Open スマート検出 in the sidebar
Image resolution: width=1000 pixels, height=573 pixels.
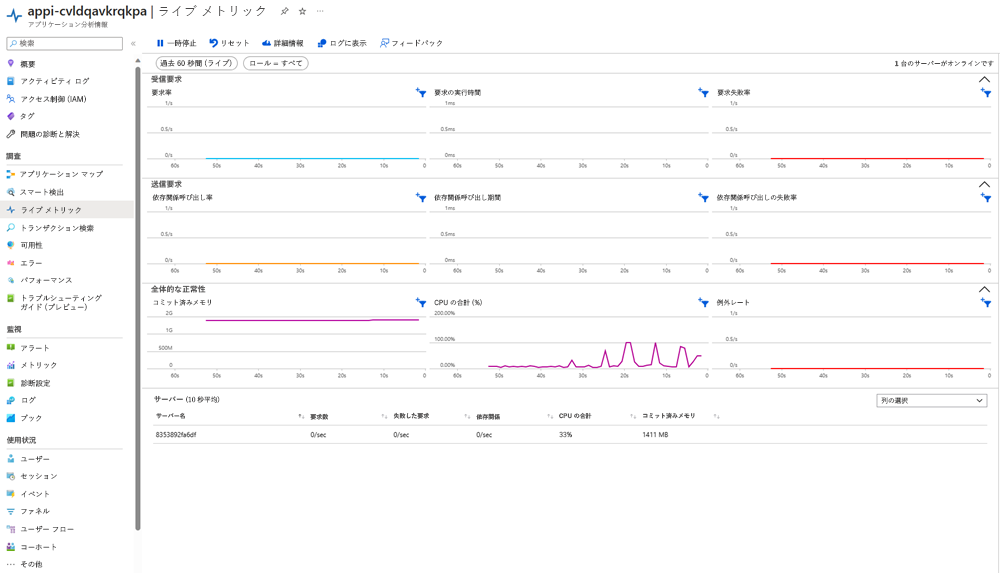[42, 192]
